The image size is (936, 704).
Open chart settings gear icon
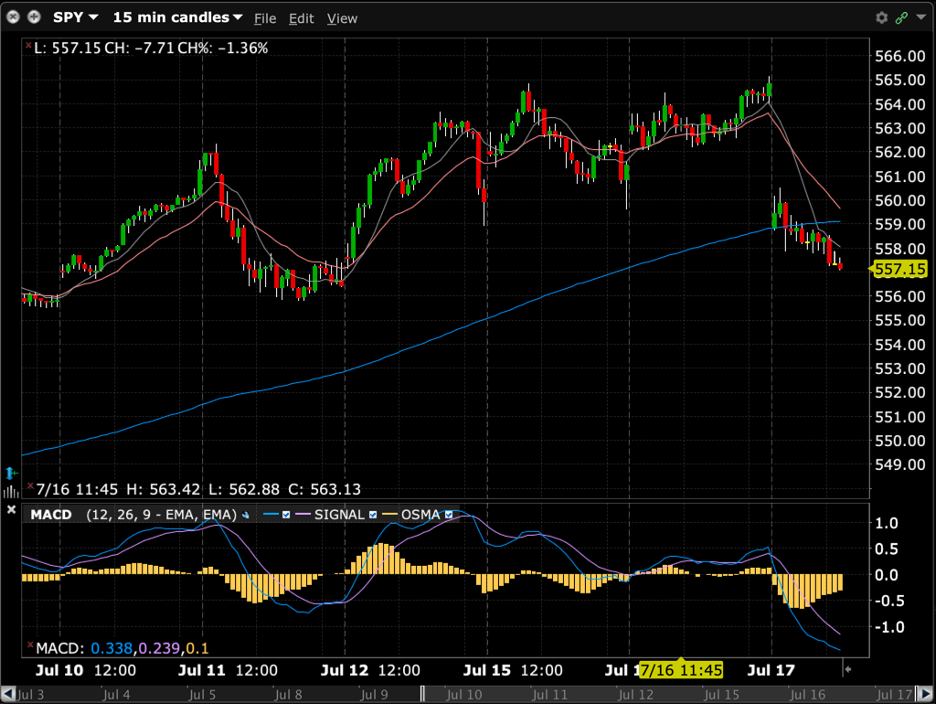[882, 18]
